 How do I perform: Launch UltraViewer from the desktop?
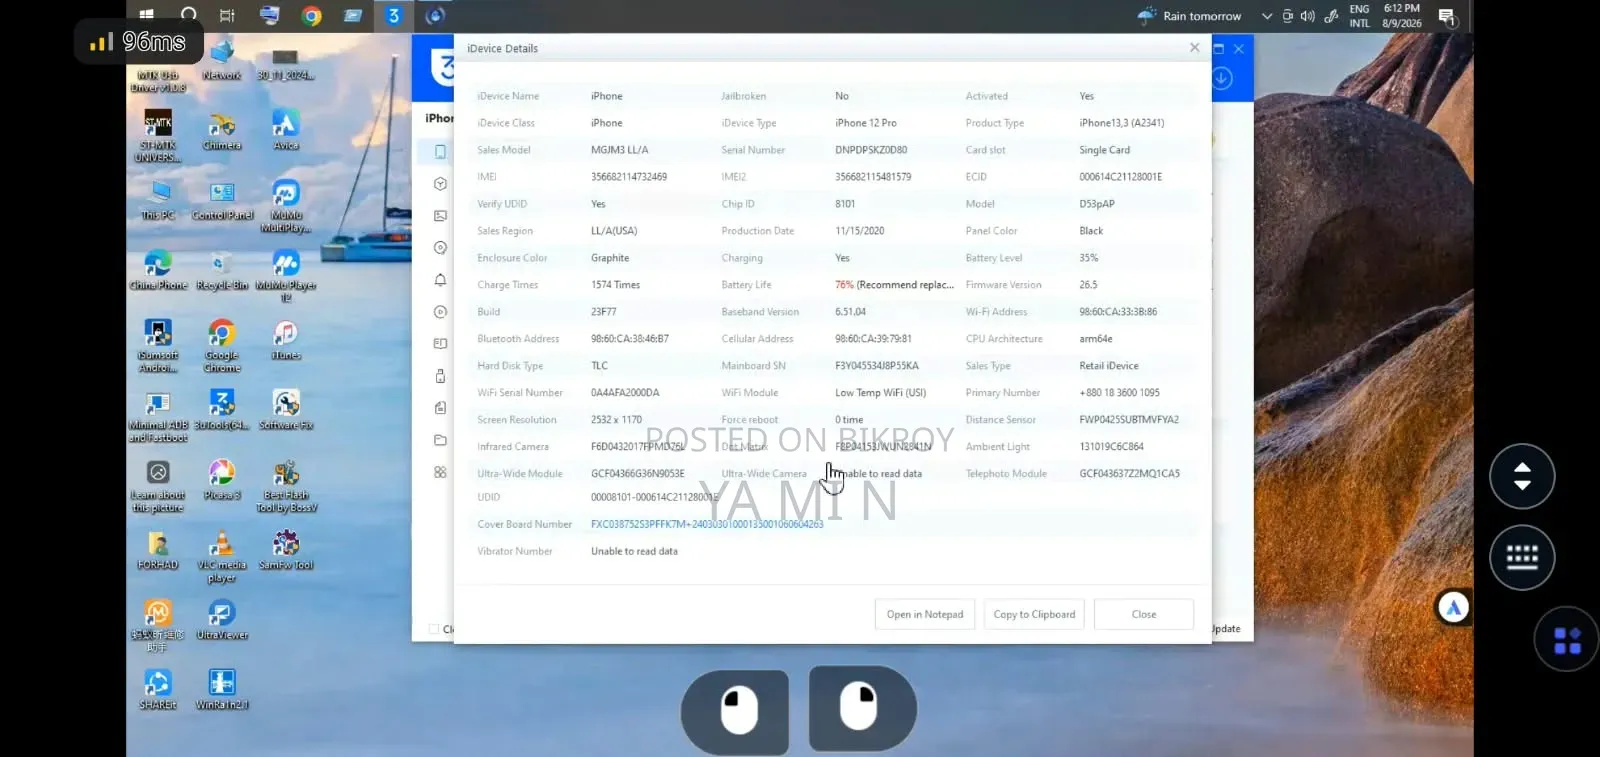[222, 620]
